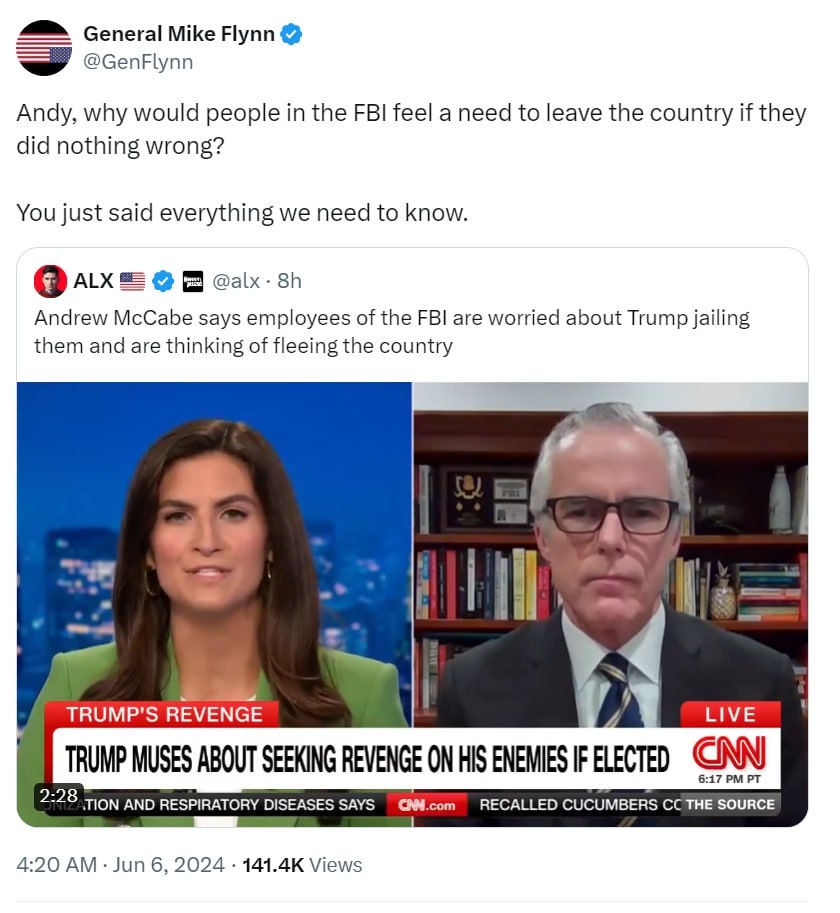Click the 4:20 AM · Jun 6, 2024 timestamp

(120, 865)
